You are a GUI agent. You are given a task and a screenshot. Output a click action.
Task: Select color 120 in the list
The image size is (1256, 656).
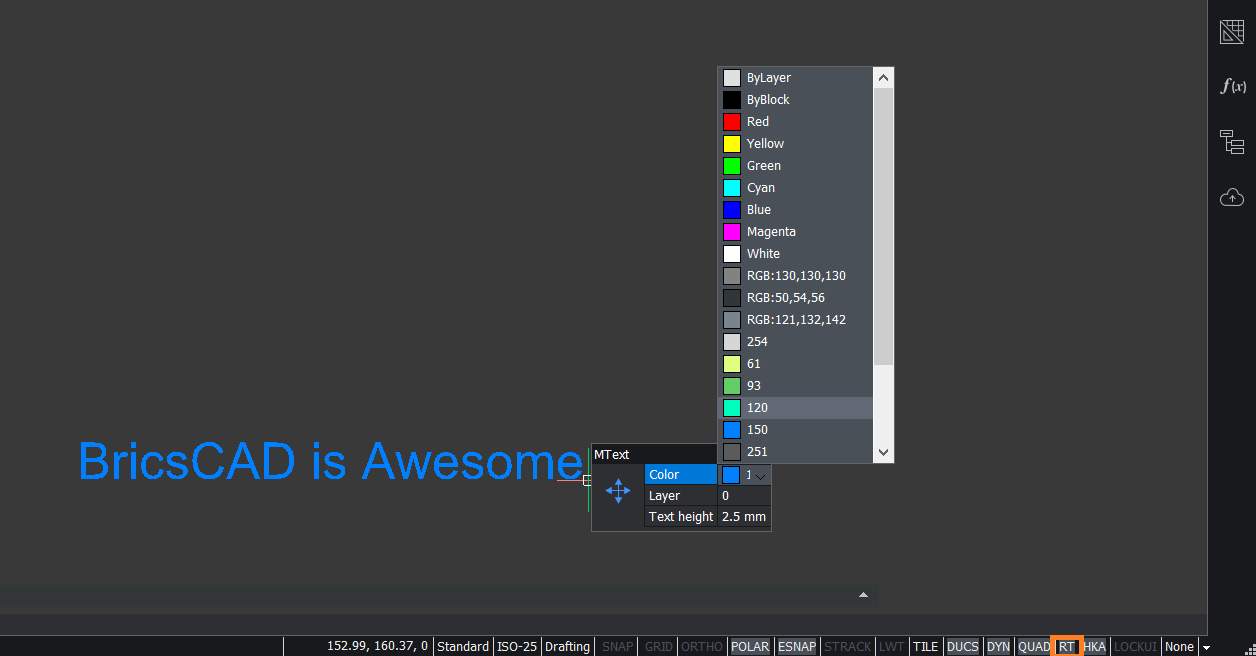point(796,408)
